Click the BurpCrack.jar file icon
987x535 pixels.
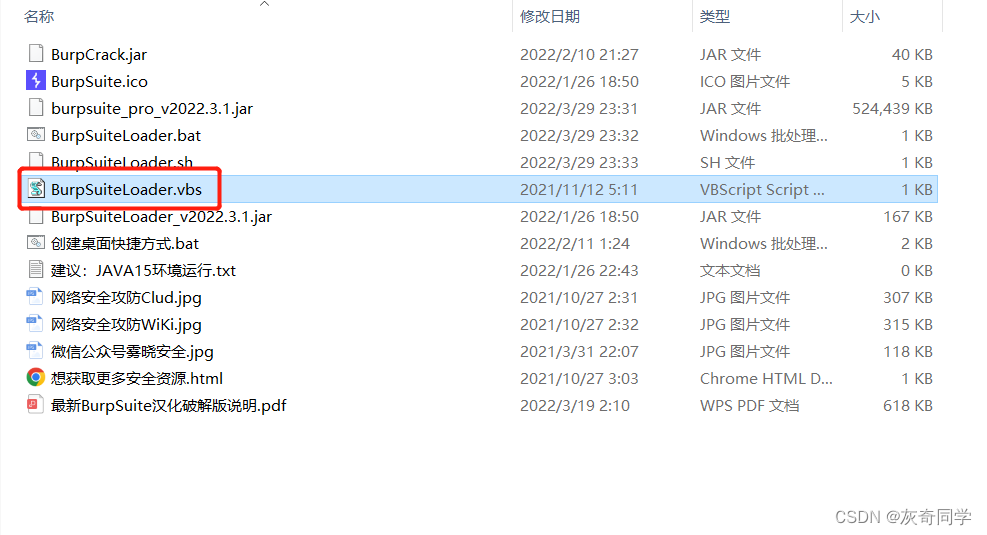[36, 54]
